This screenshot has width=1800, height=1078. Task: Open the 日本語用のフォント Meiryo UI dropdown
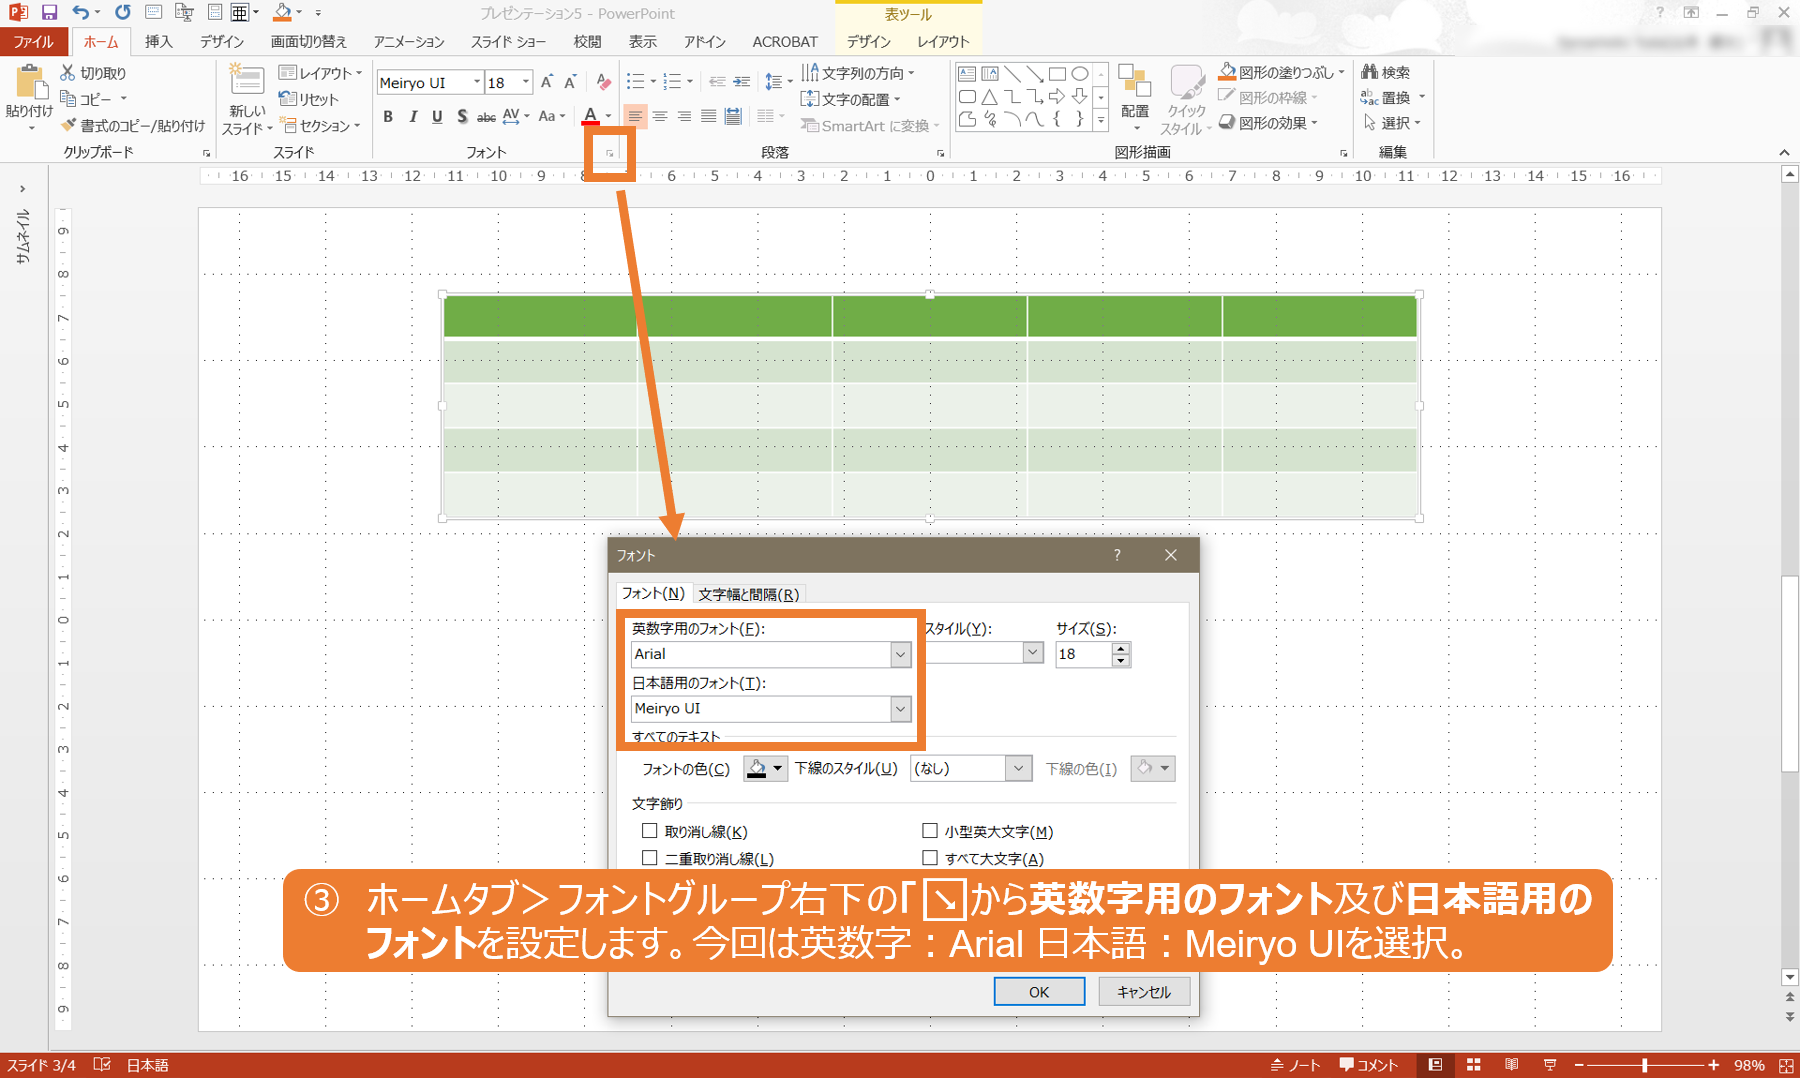(900, 709)
